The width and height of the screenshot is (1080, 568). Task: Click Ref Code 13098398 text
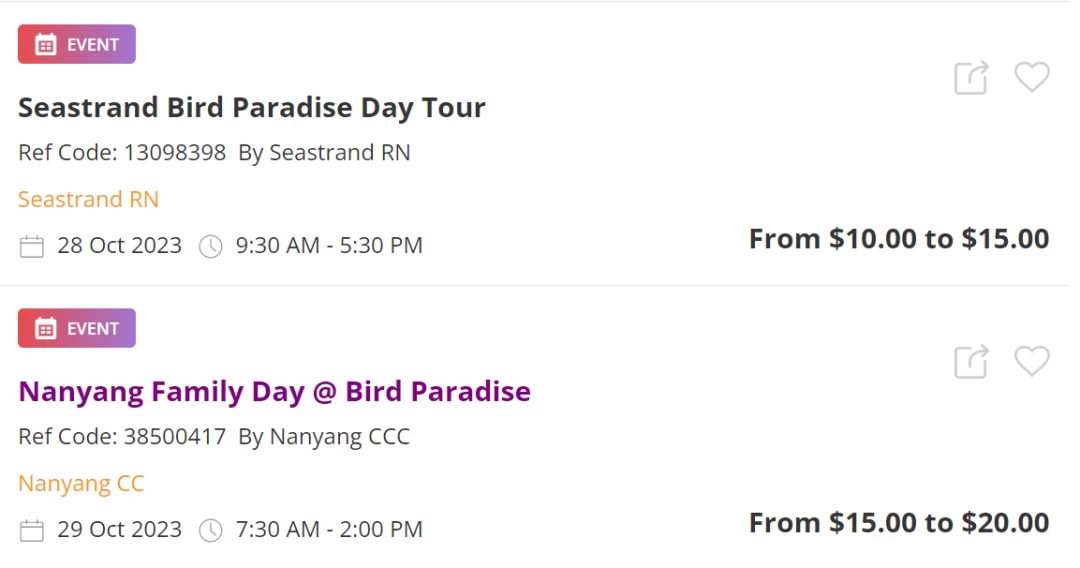click(x=122, y=152)
